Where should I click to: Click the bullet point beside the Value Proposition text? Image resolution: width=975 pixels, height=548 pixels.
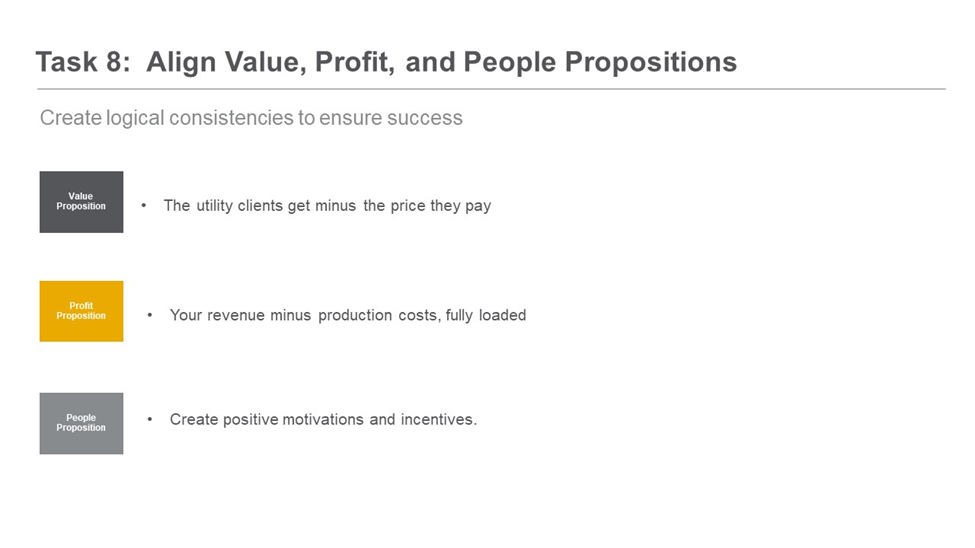click(144, 206)
